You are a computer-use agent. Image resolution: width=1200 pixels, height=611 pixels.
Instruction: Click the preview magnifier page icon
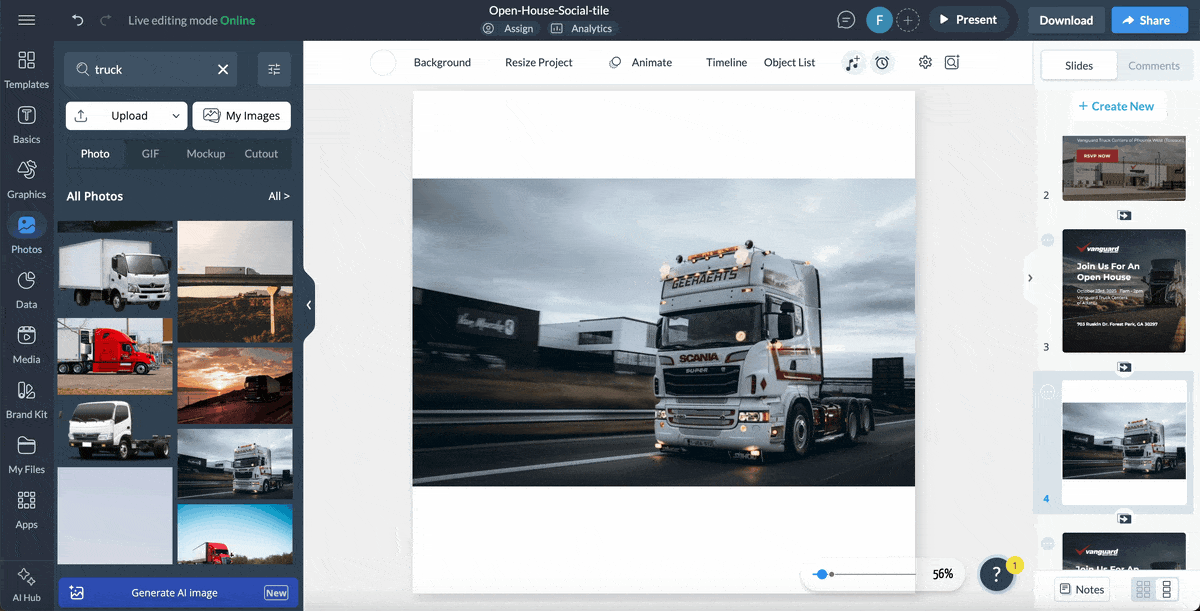(952, 62)
